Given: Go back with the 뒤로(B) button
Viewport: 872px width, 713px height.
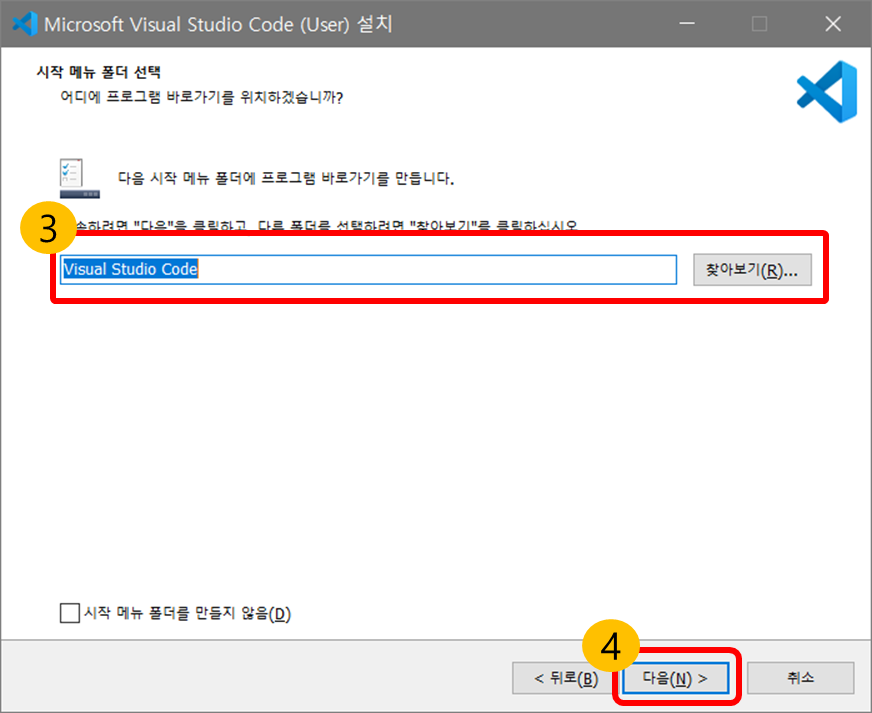Looking at the screenshot, I should click(564, 678).
